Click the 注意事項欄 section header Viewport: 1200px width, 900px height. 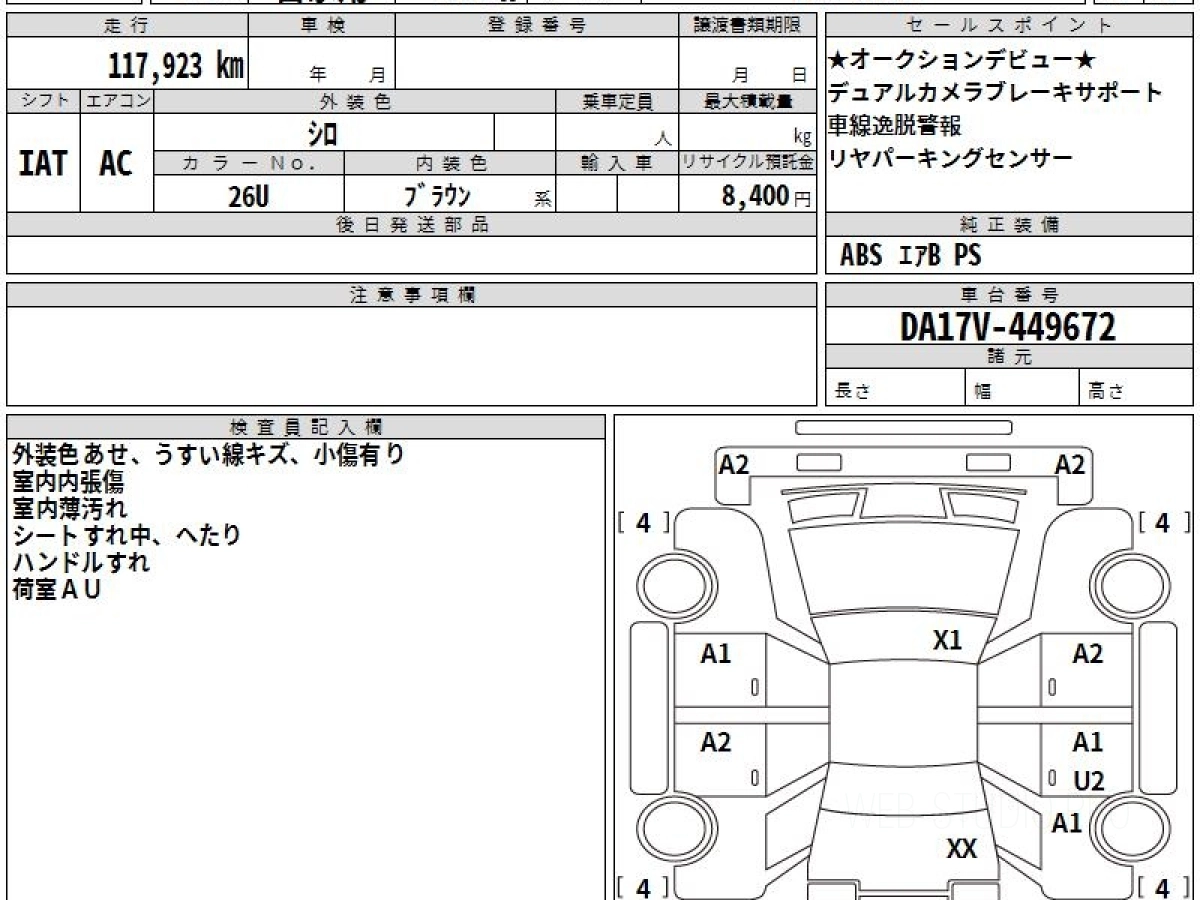click(412, 295)
